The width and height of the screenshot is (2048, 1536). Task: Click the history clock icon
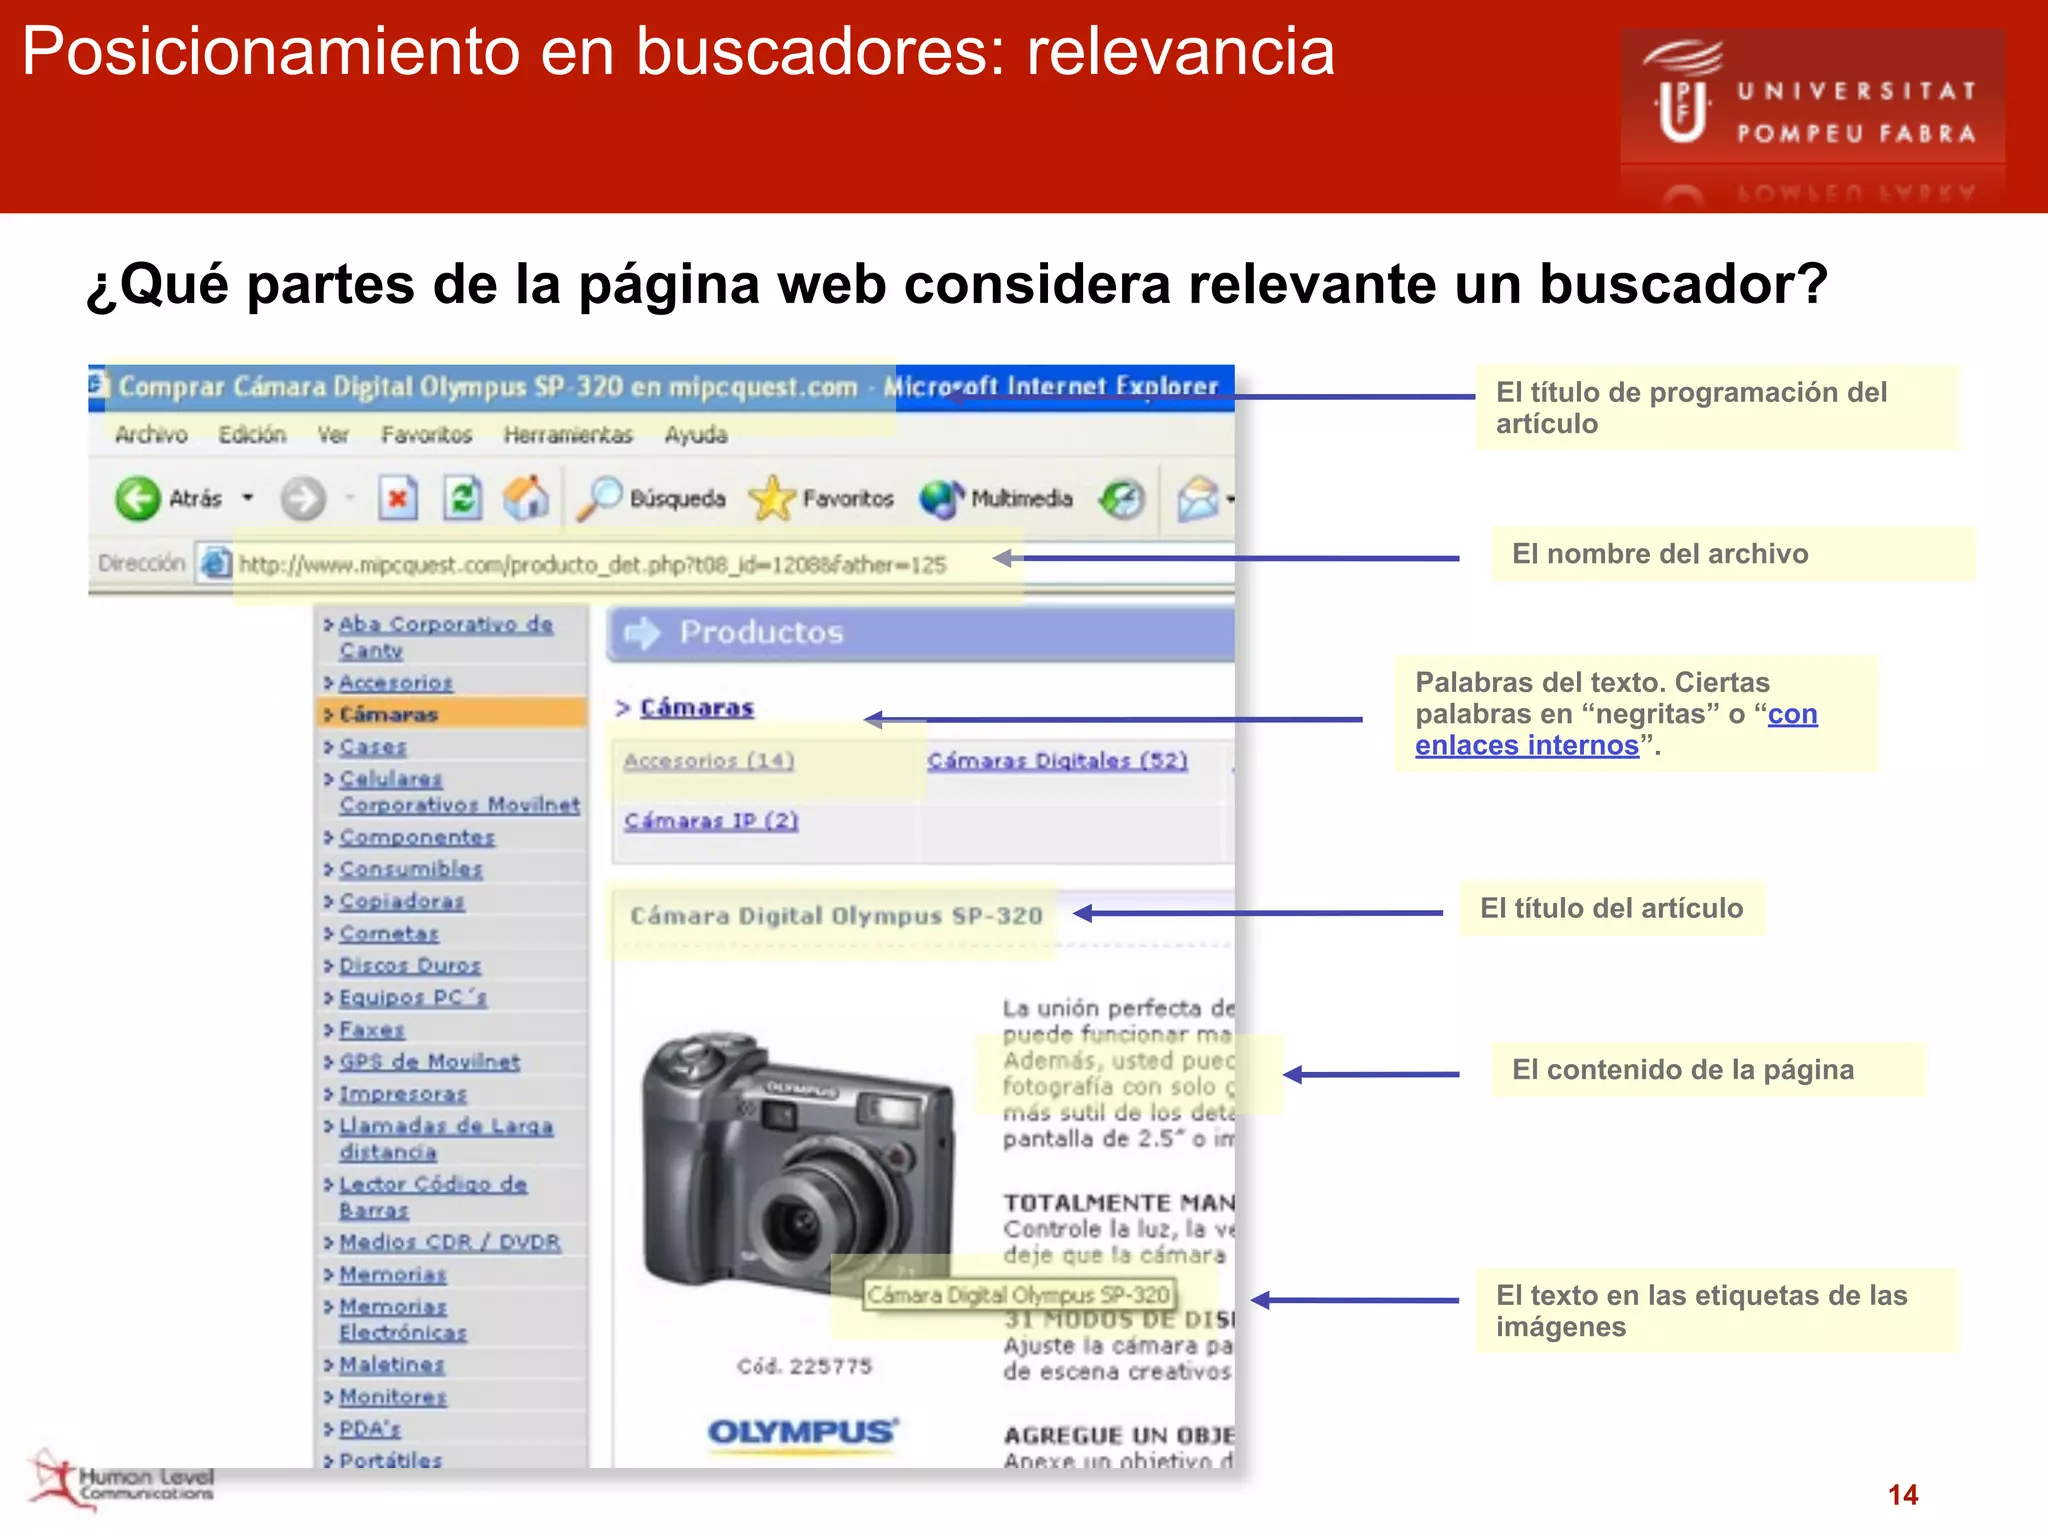(x=1122, y=498)
